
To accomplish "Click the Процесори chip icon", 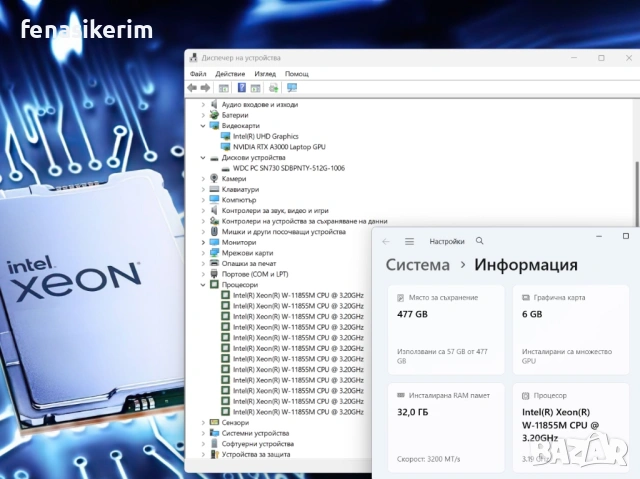I will coord(214,284).
